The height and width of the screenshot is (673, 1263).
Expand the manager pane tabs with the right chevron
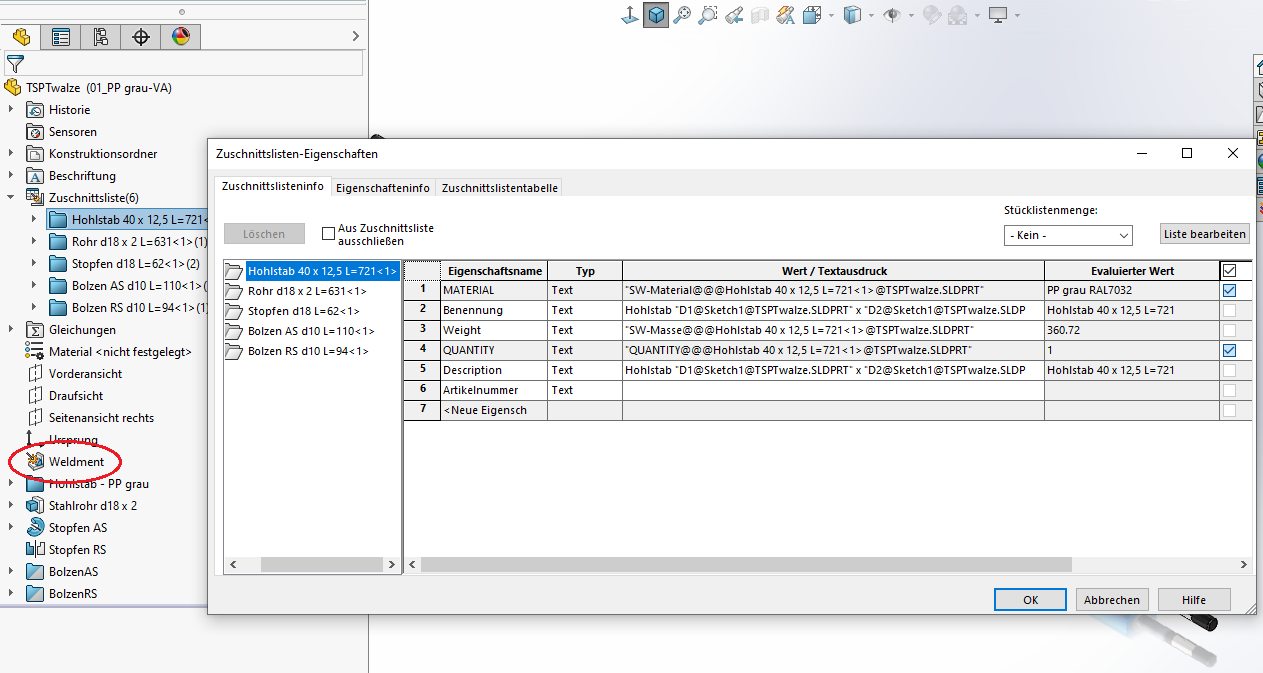(x=356, y=37)
